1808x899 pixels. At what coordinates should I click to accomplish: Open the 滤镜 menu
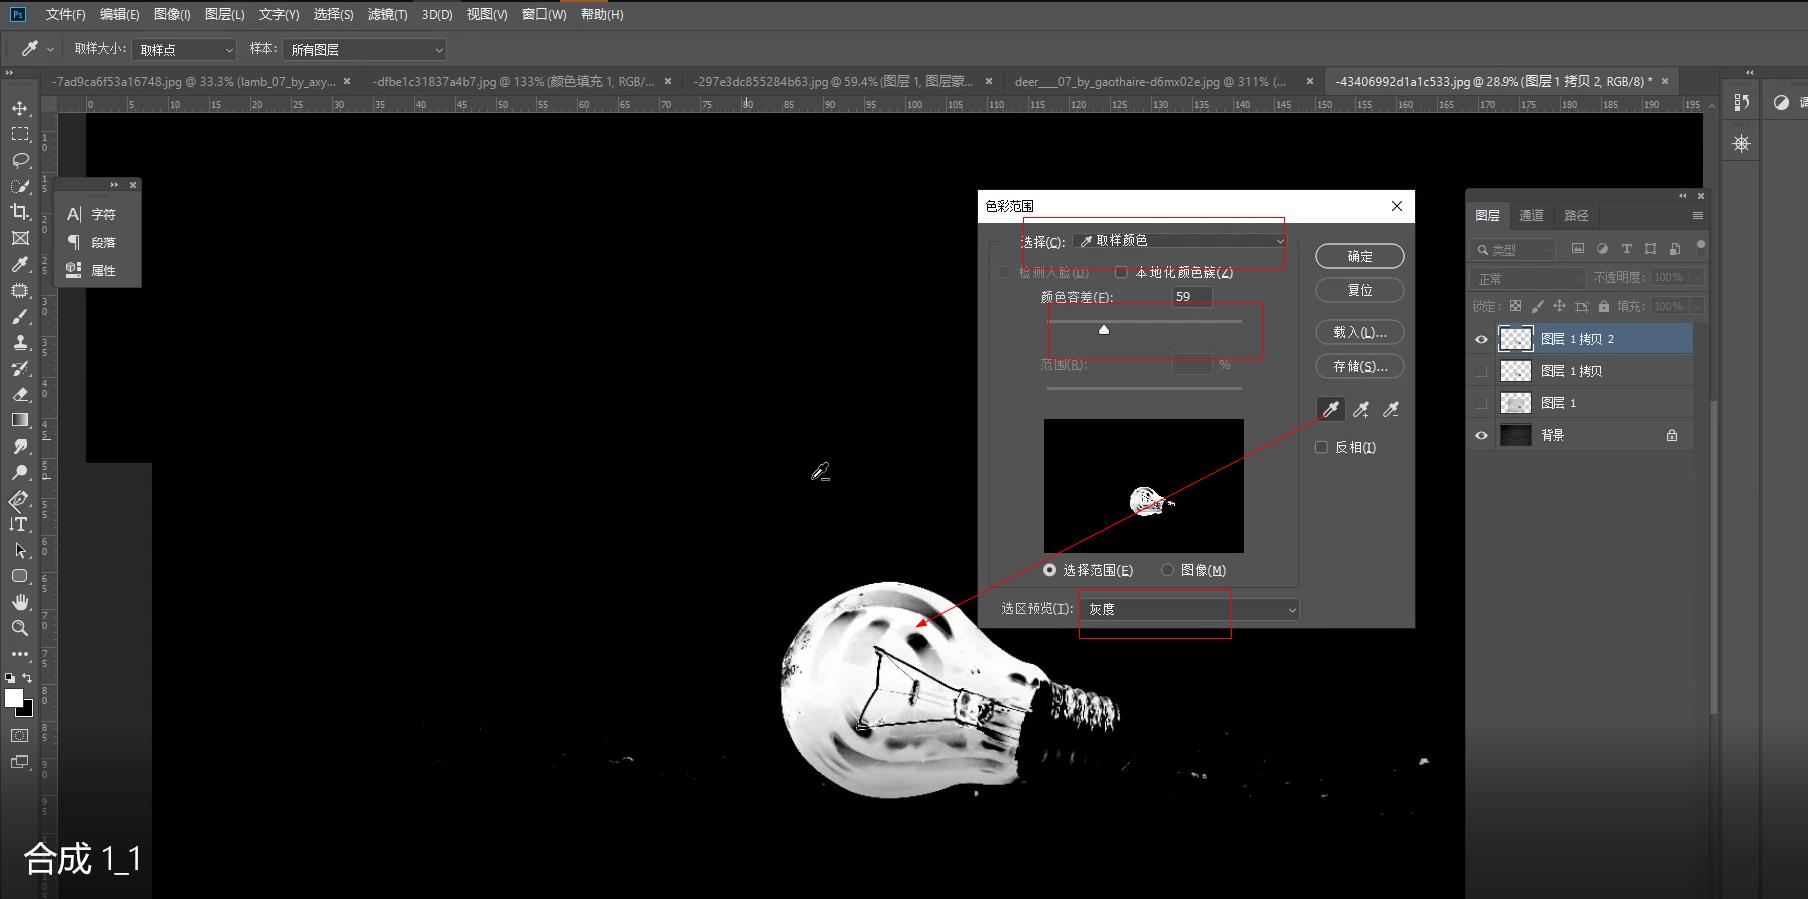click(x=387, y=14)
